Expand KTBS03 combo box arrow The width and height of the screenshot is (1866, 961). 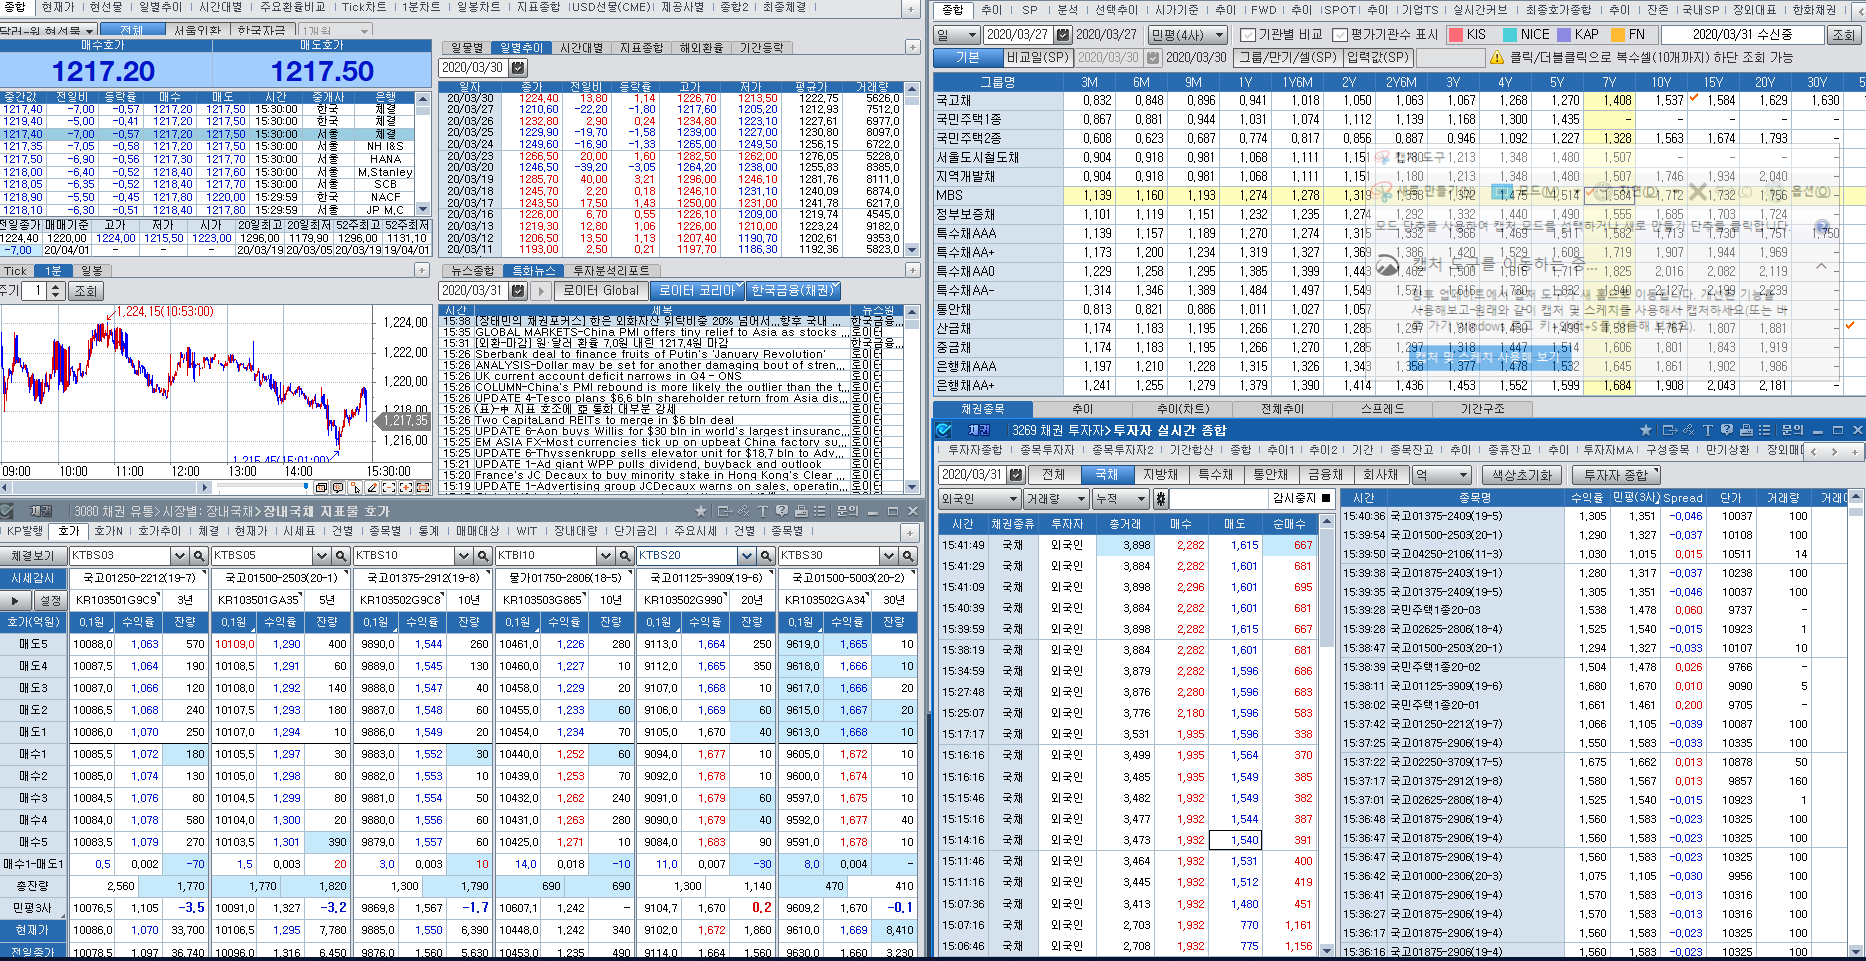point(180,556)
